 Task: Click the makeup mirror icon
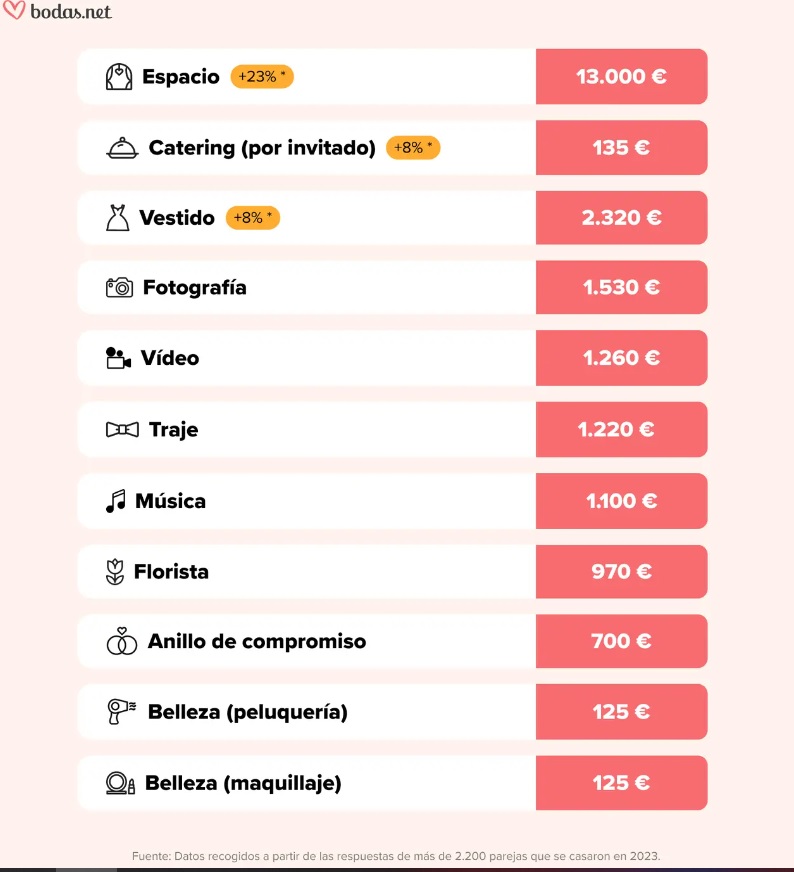pos(120,783)
